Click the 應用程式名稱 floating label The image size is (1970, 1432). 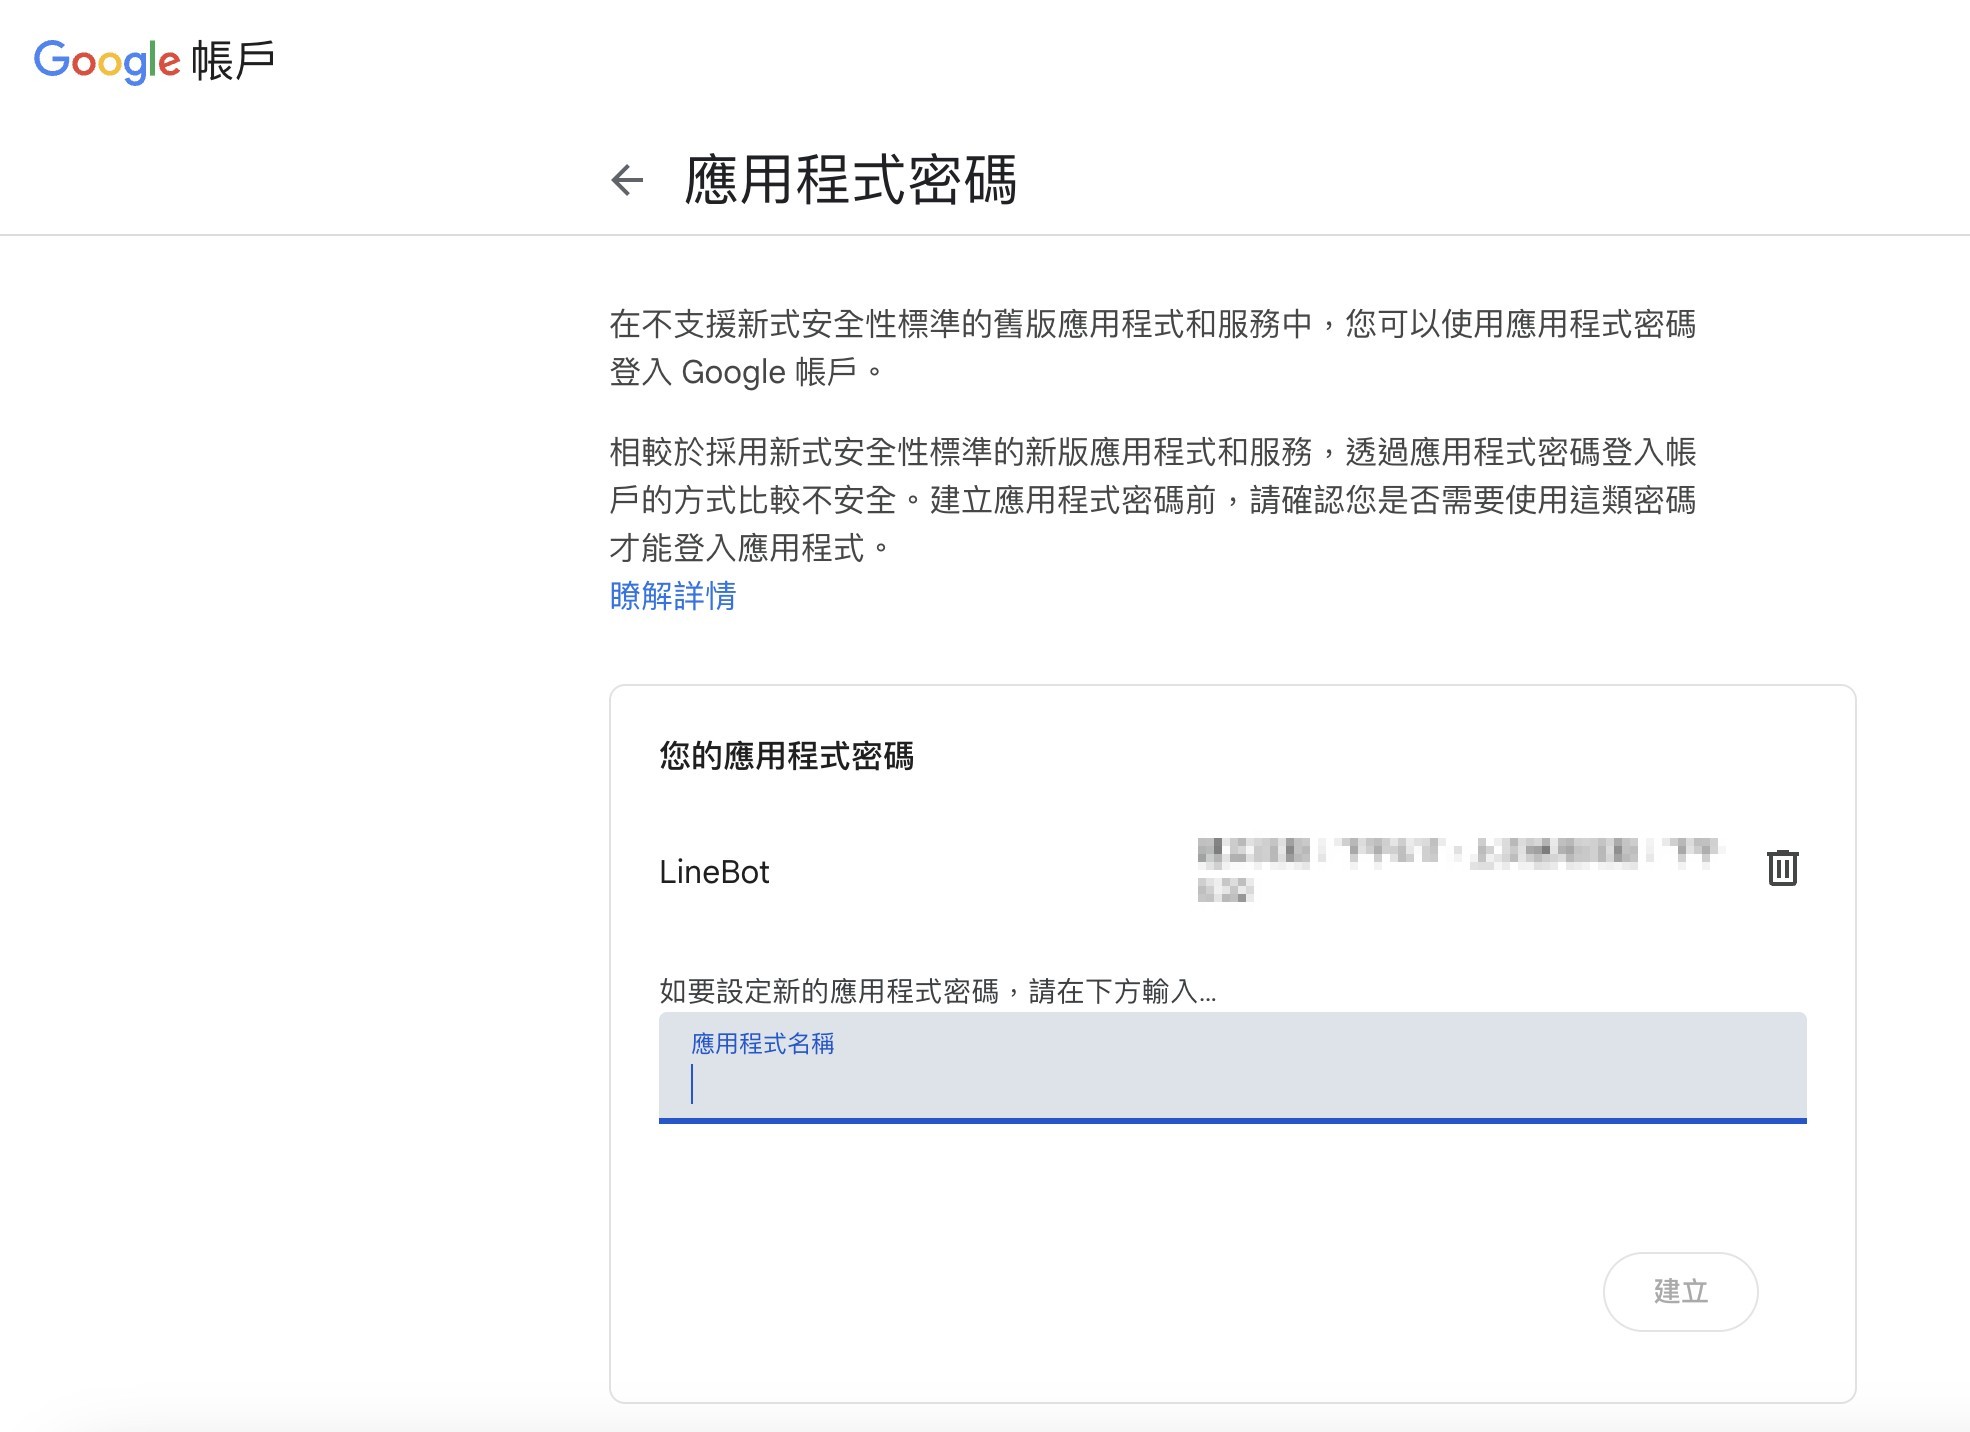click(762, 1044)
